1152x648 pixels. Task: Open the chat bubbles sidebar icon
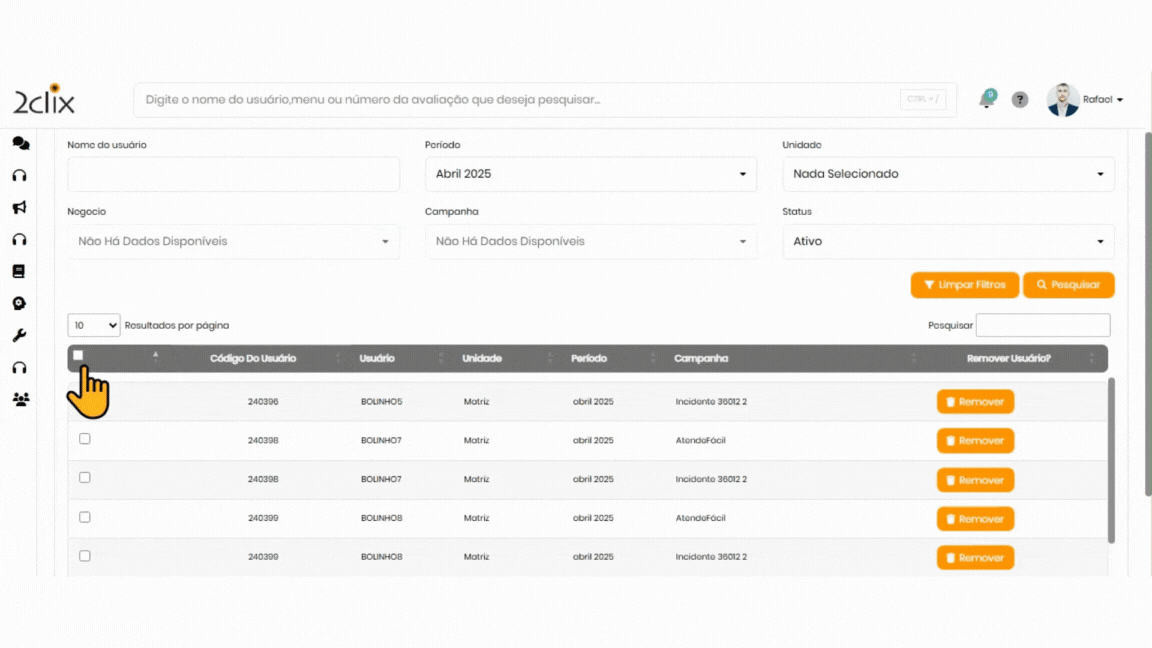[x=20, y=144]
